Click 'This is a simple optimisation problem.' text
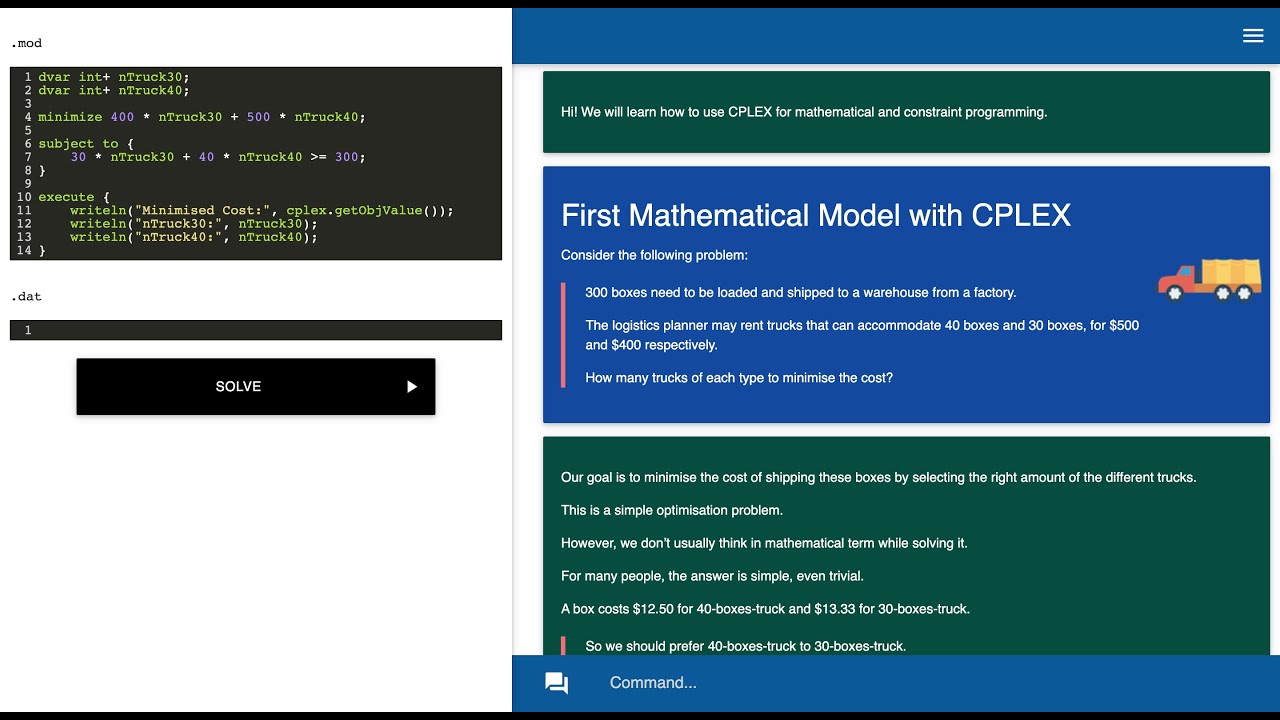The image size is (1280, 720). (672, 510)
